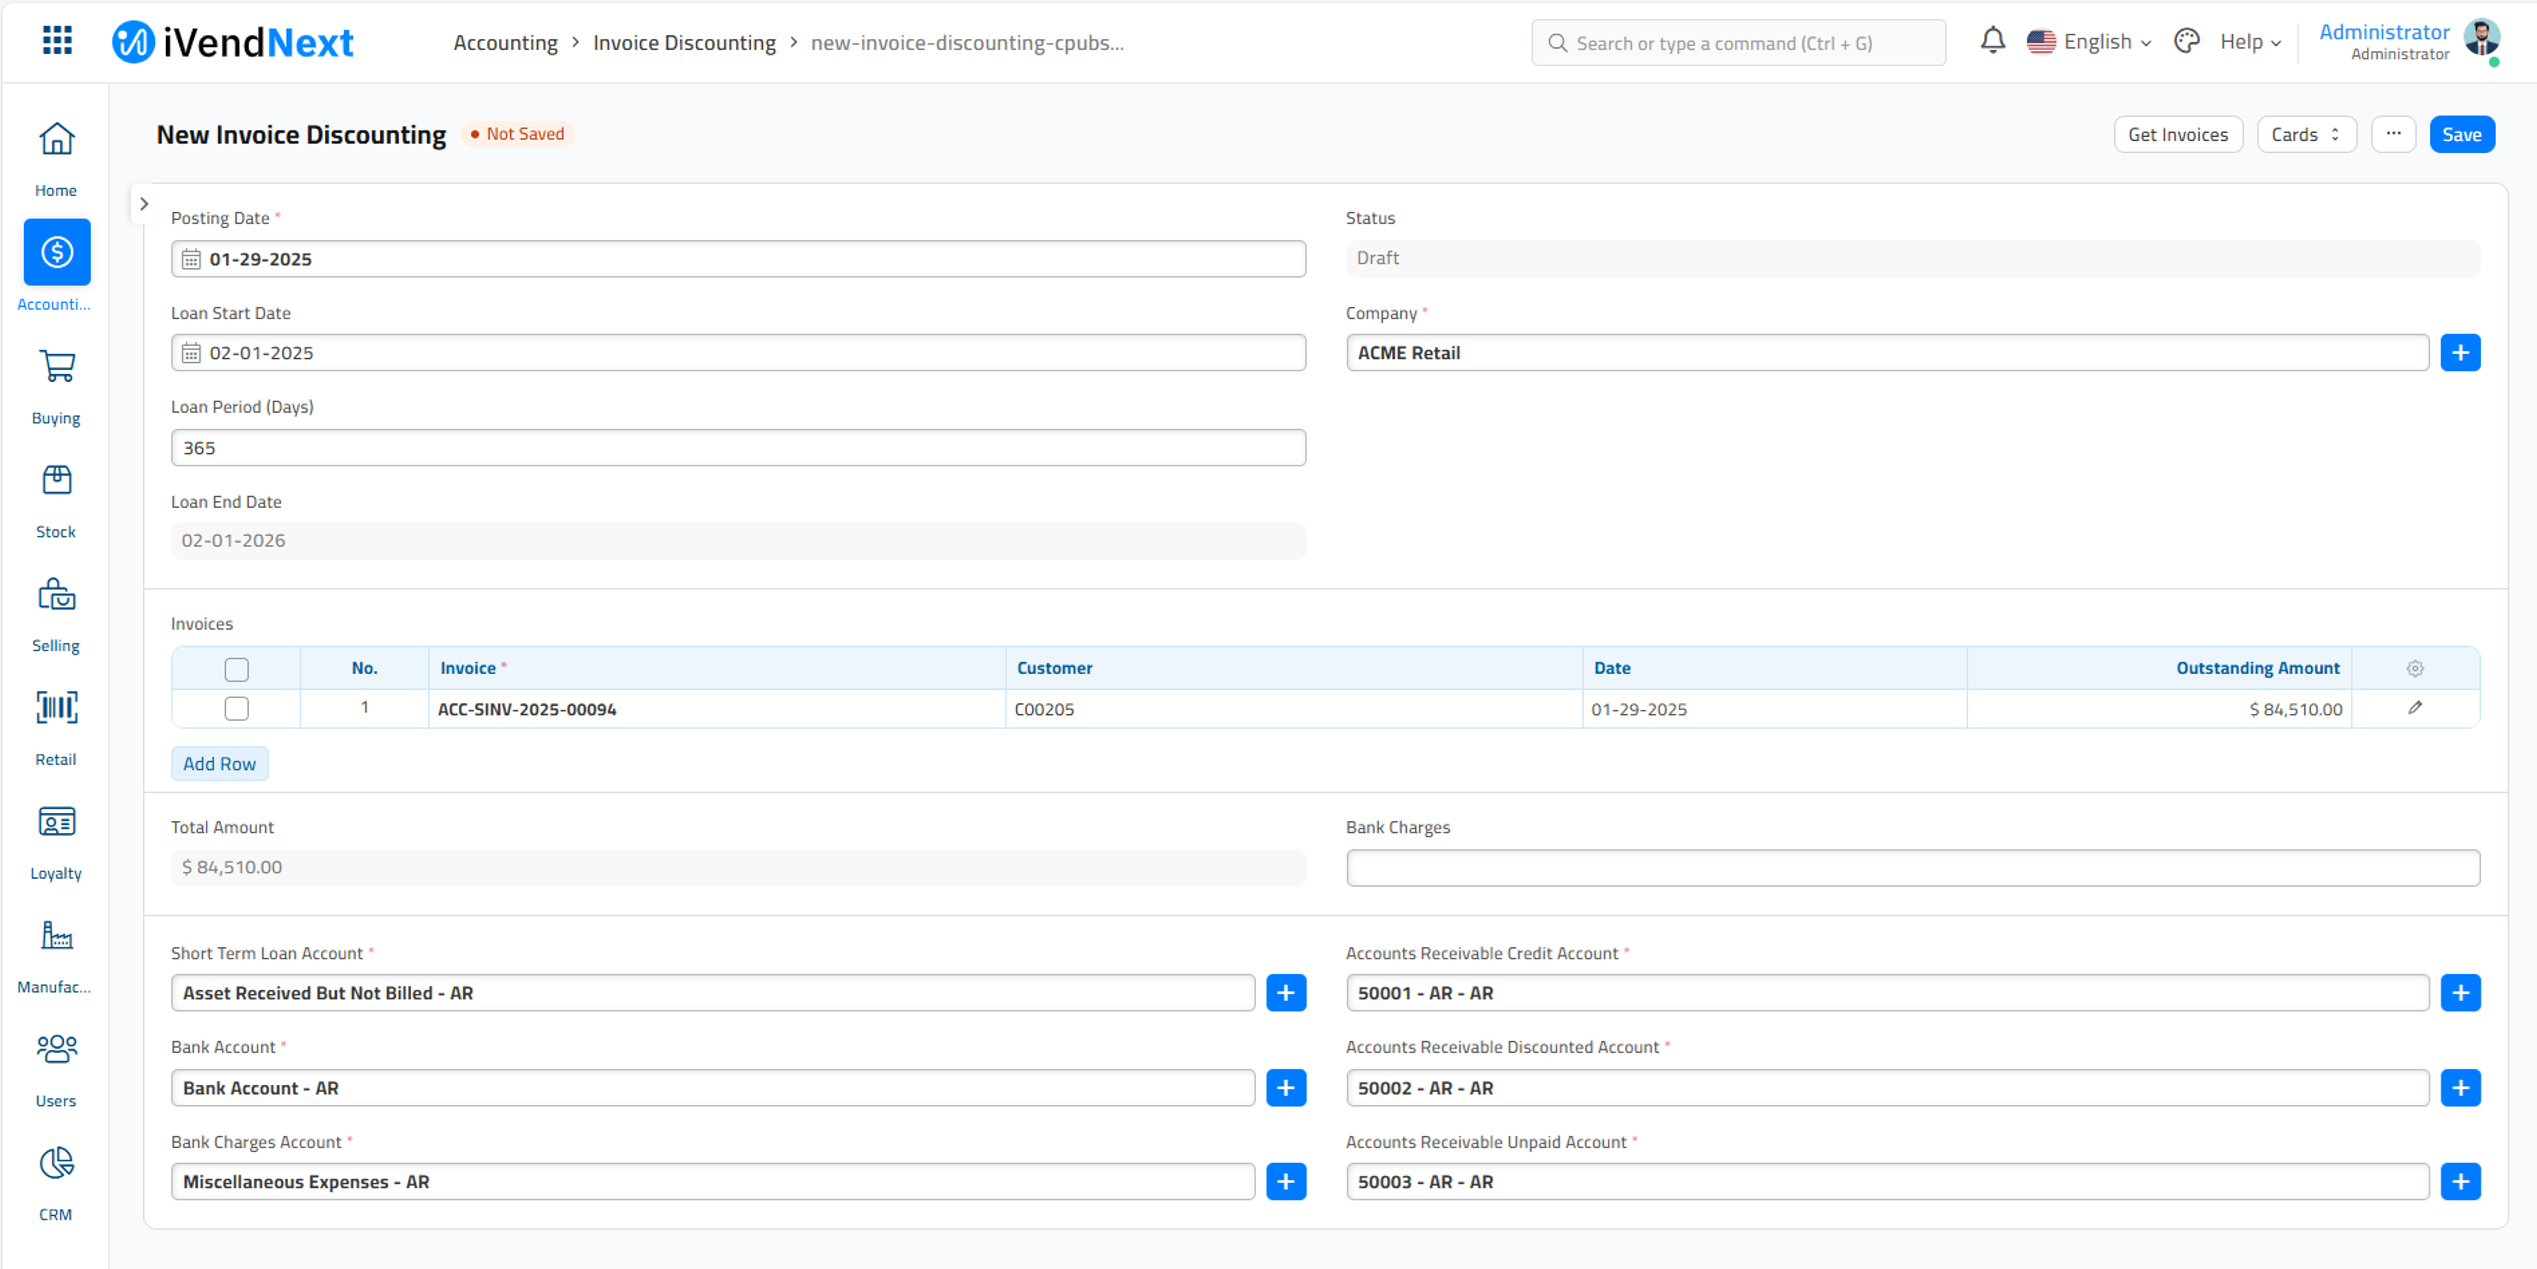Check the invoice table header checkbox
Image resolution: width=2537 pixels, height=1269 pixels.
tap(236, 668)
